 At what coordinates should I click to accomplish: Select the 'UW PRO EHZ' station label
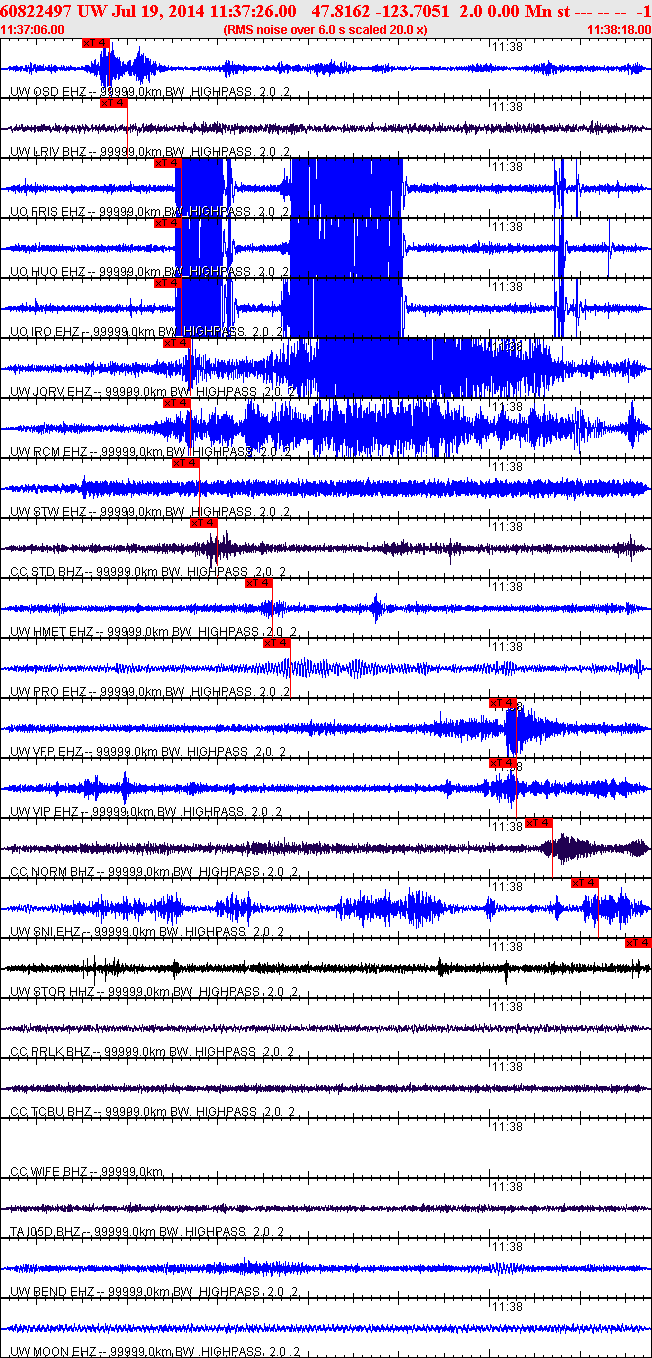click(x=48, y=692)
